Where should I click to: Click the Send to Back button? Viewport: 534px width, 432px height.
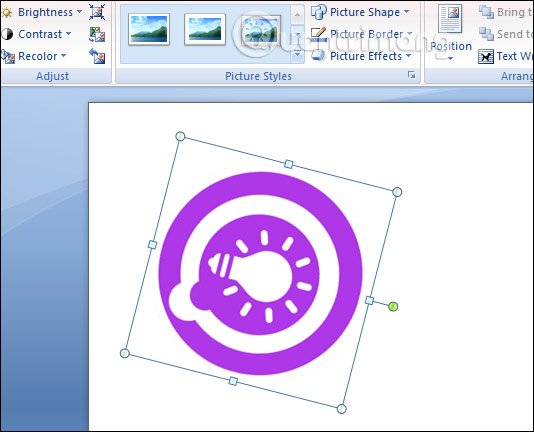pyautogui.click(x=506, y=34)
